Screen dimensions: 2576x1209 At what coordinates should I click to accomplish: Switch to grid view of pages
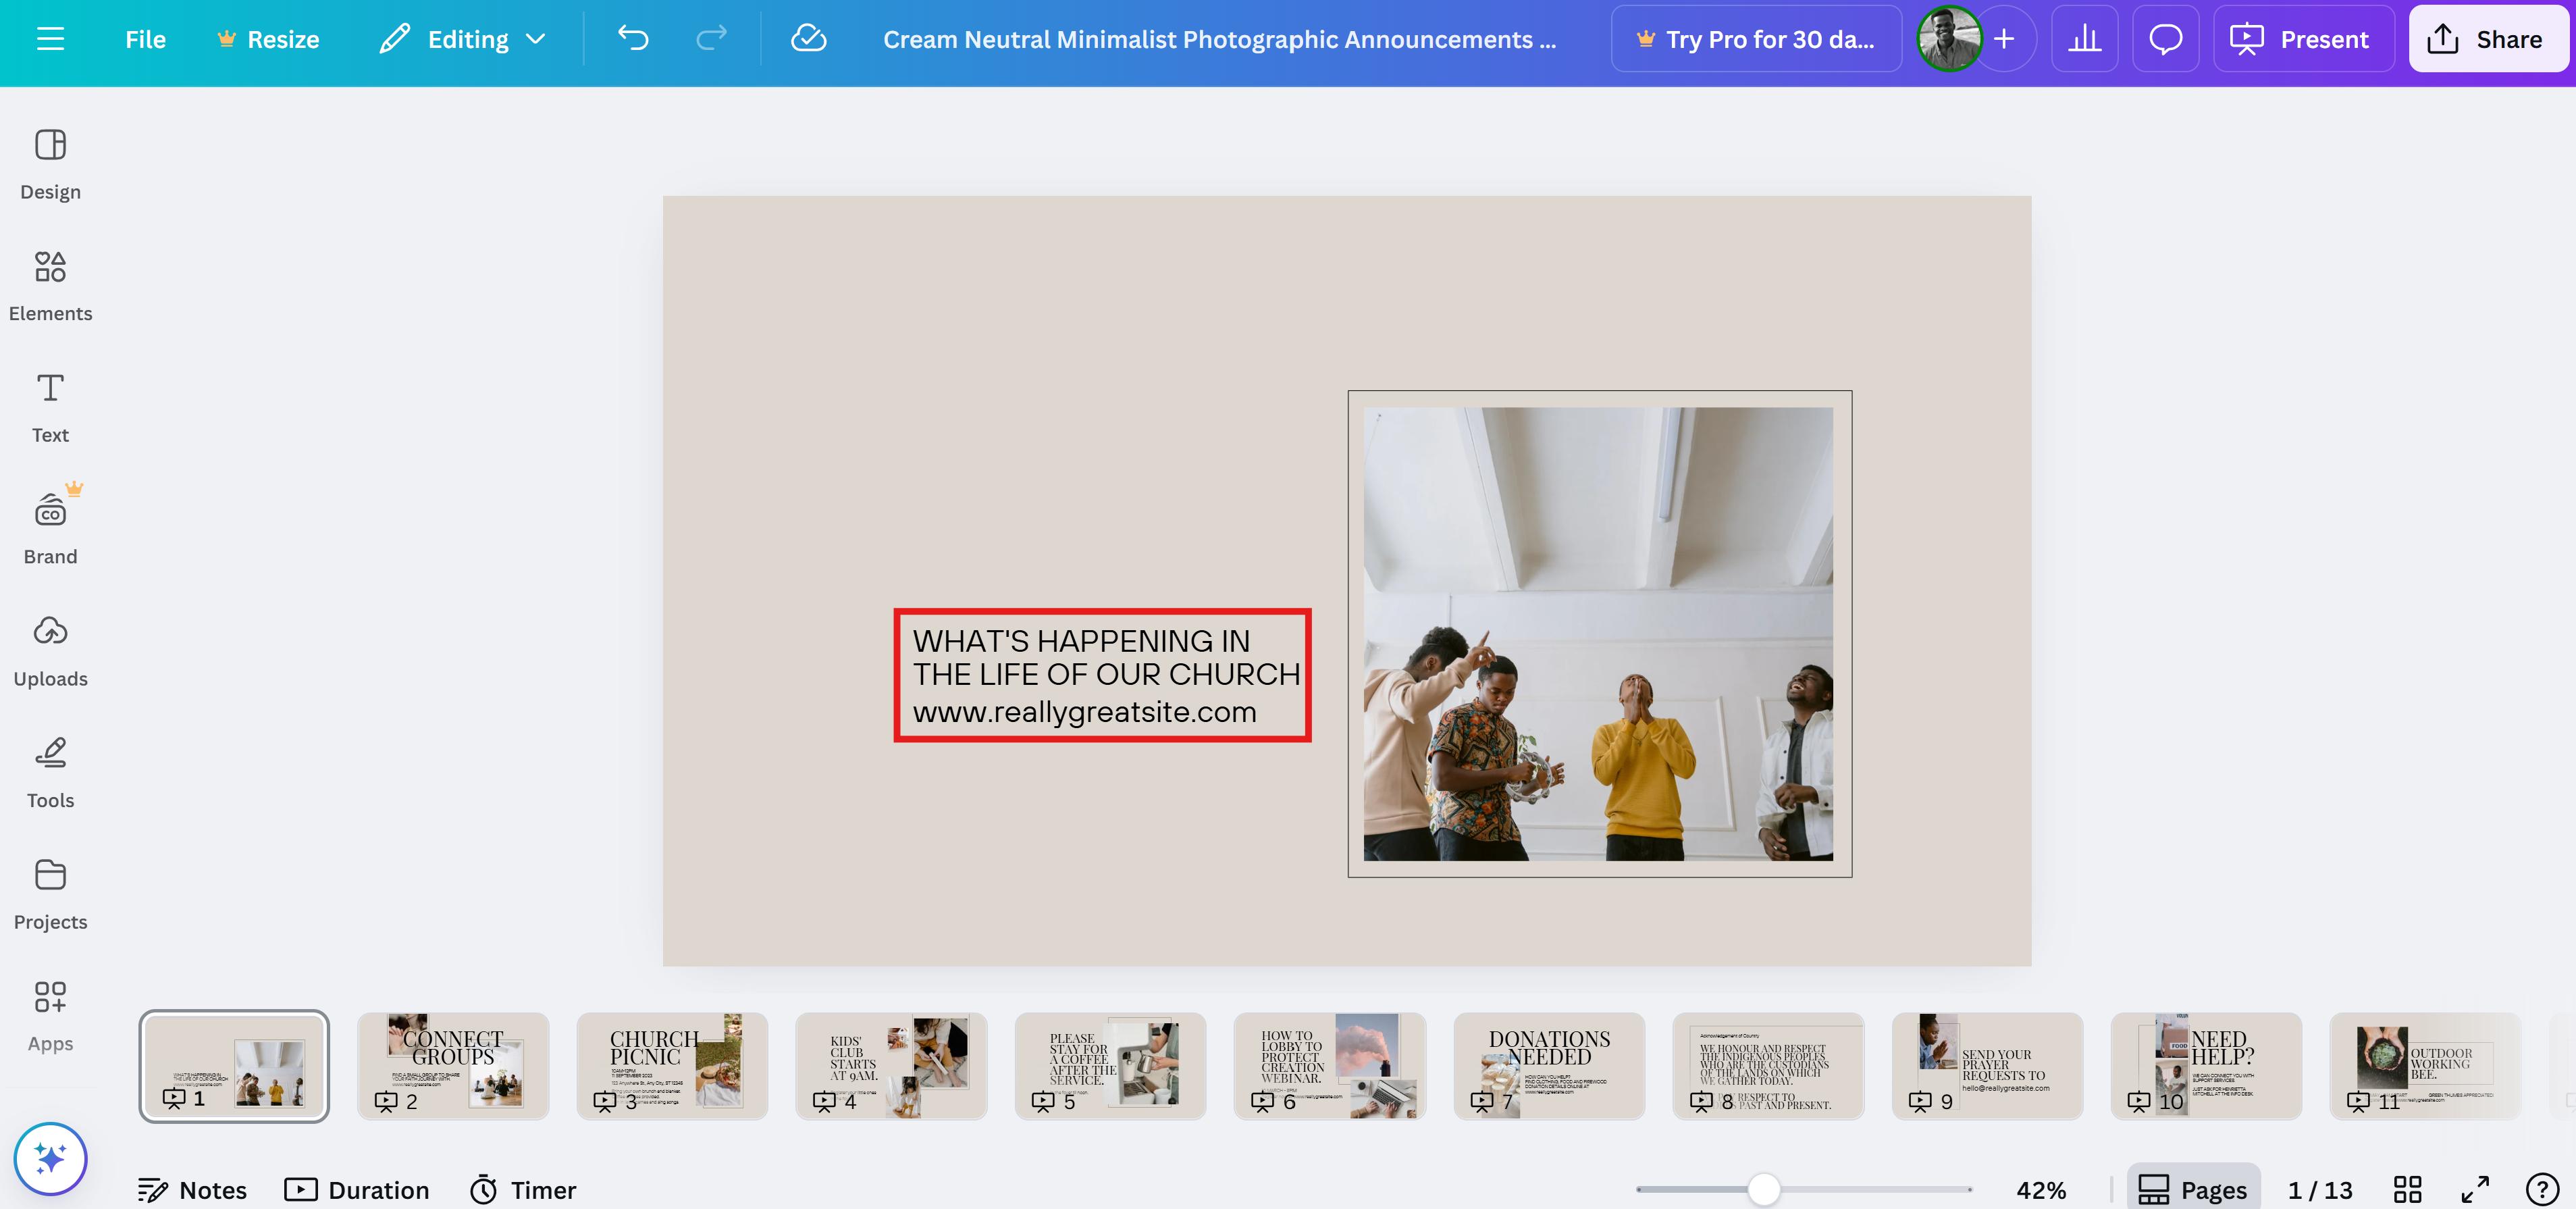(2407, 1189)
